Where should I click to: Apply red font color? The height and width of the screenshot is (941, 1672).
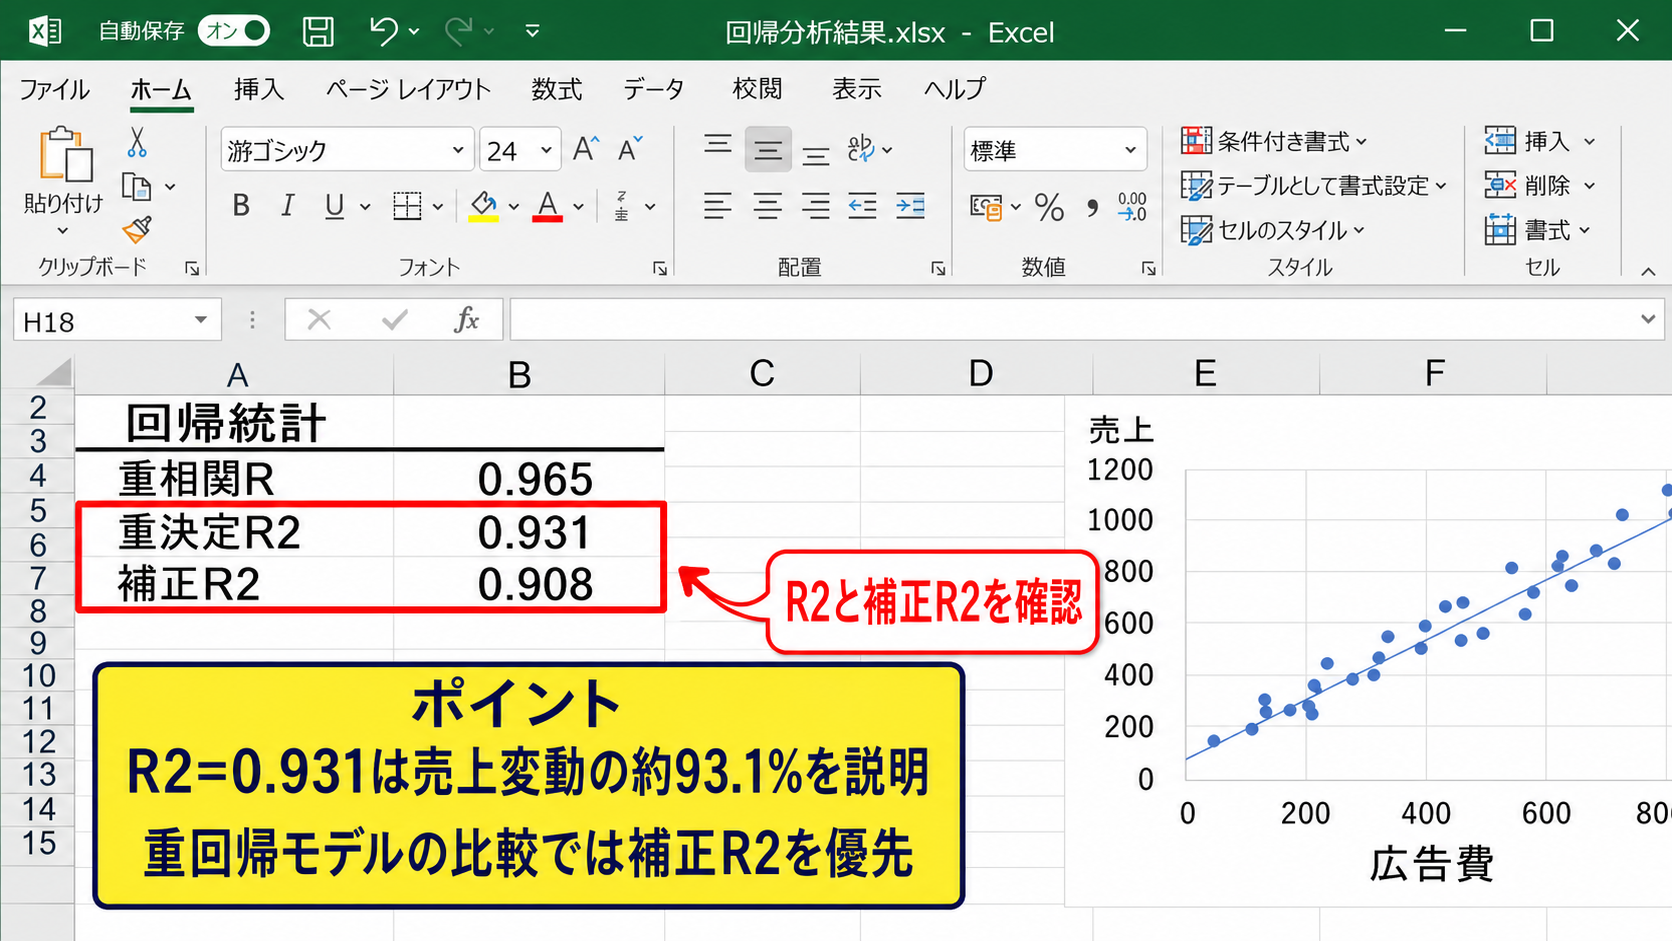click(x=547, y=206)
